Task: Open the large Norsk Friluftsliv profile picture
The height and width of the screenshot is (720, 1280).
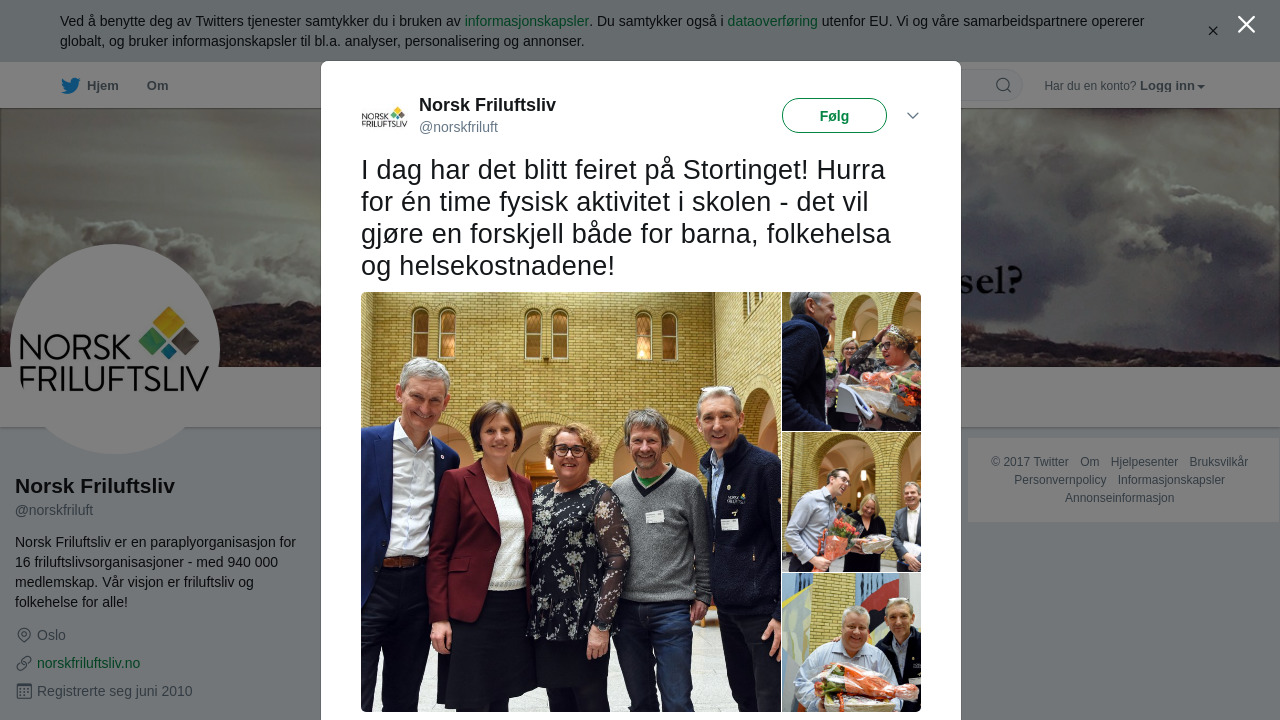Action: pos(115,349)
